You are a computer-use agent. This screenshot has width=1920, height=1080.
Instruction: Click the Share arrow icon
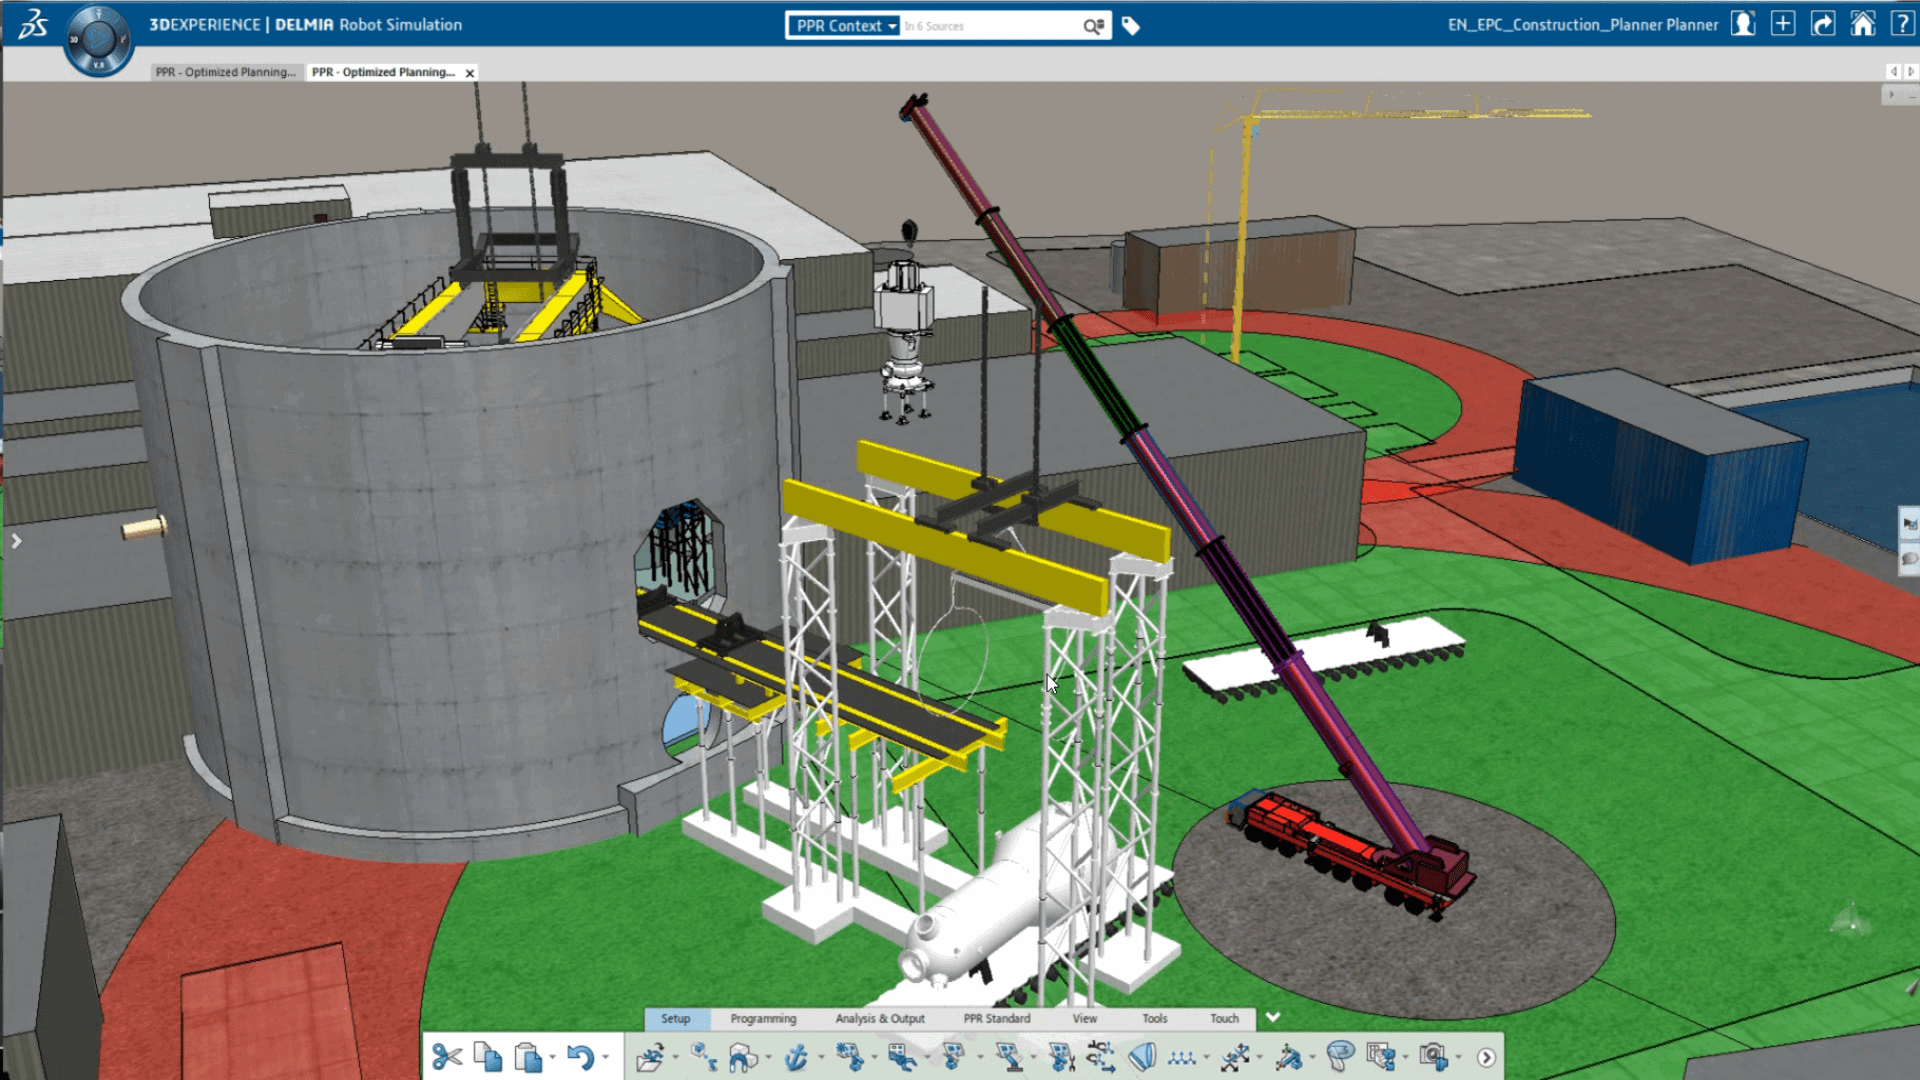[1822, 25]
